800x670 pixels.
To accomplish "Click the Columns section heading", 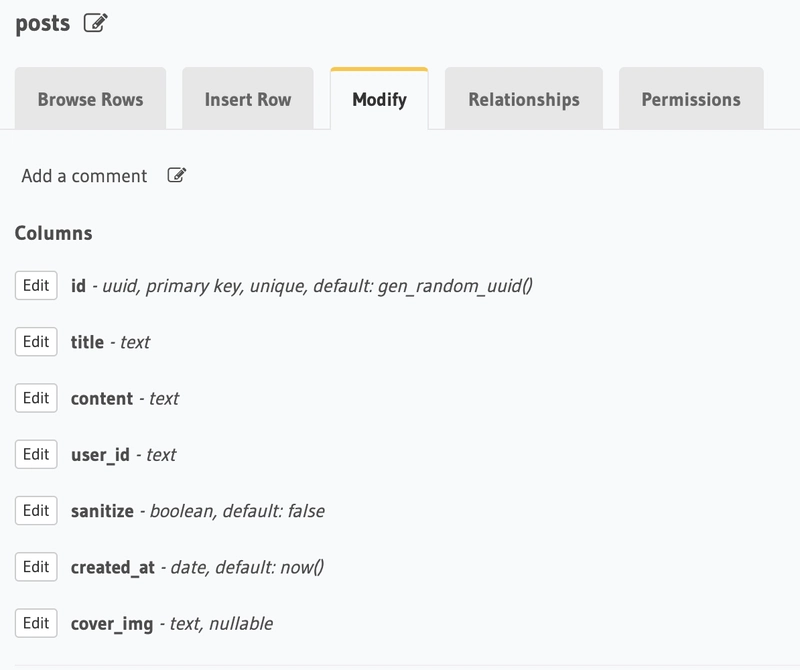I will click(x=54, y=233).
